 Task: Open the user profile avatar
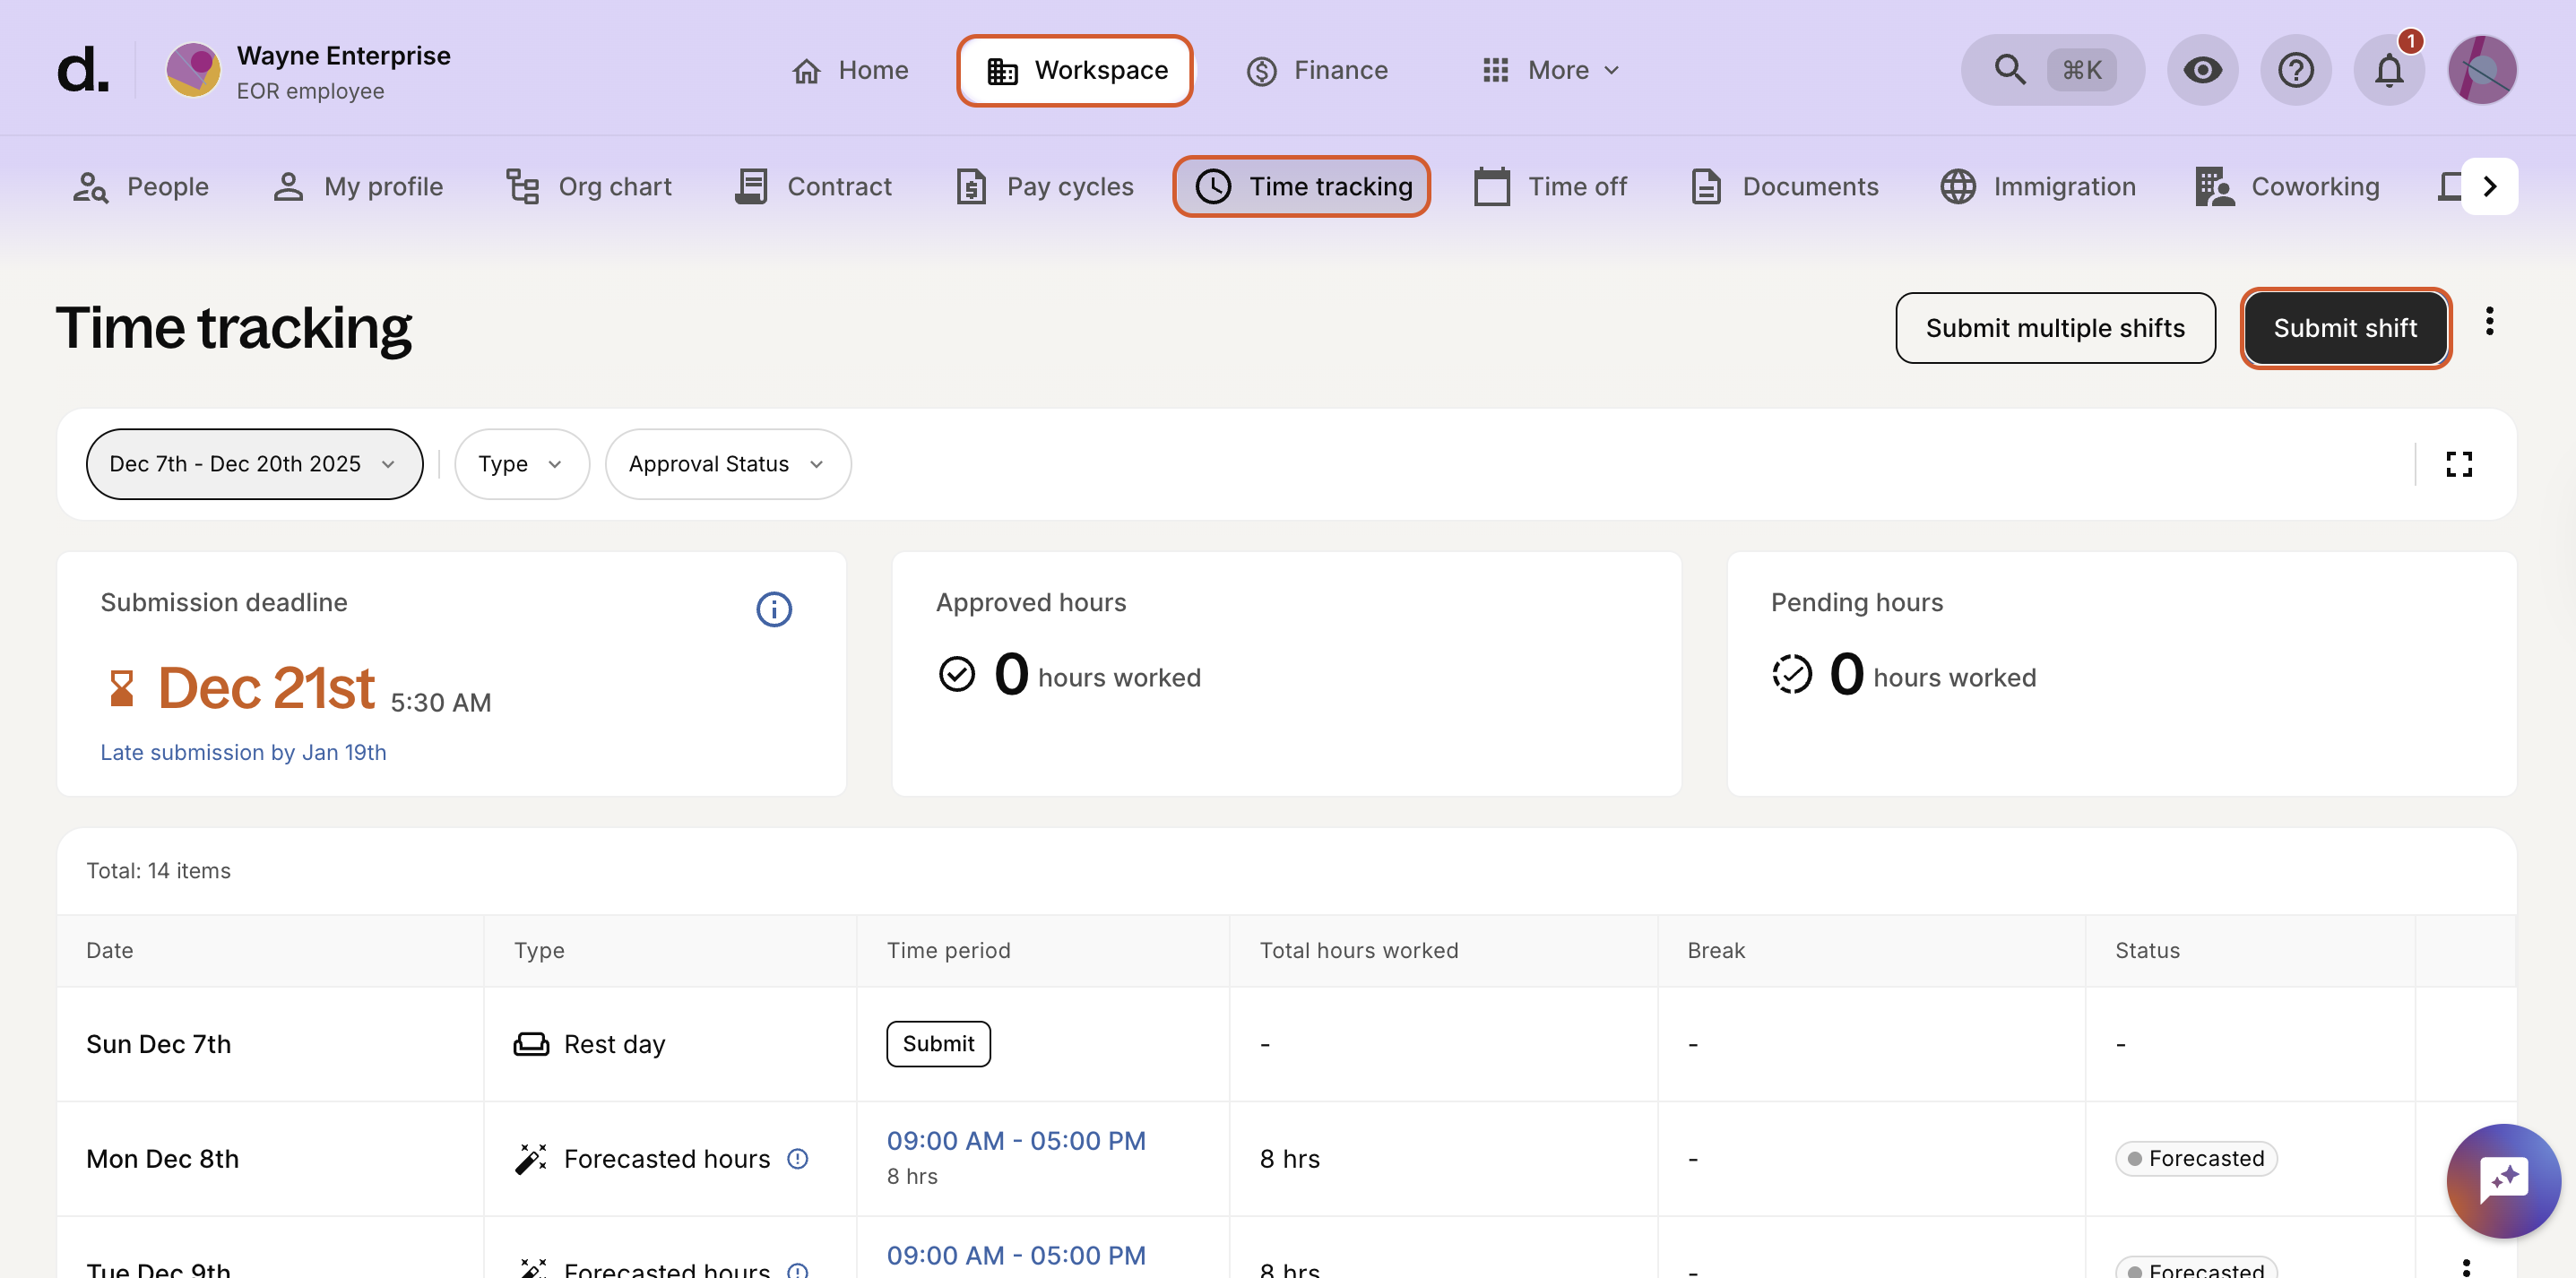pyautogui.click(x=2481, y=70)
